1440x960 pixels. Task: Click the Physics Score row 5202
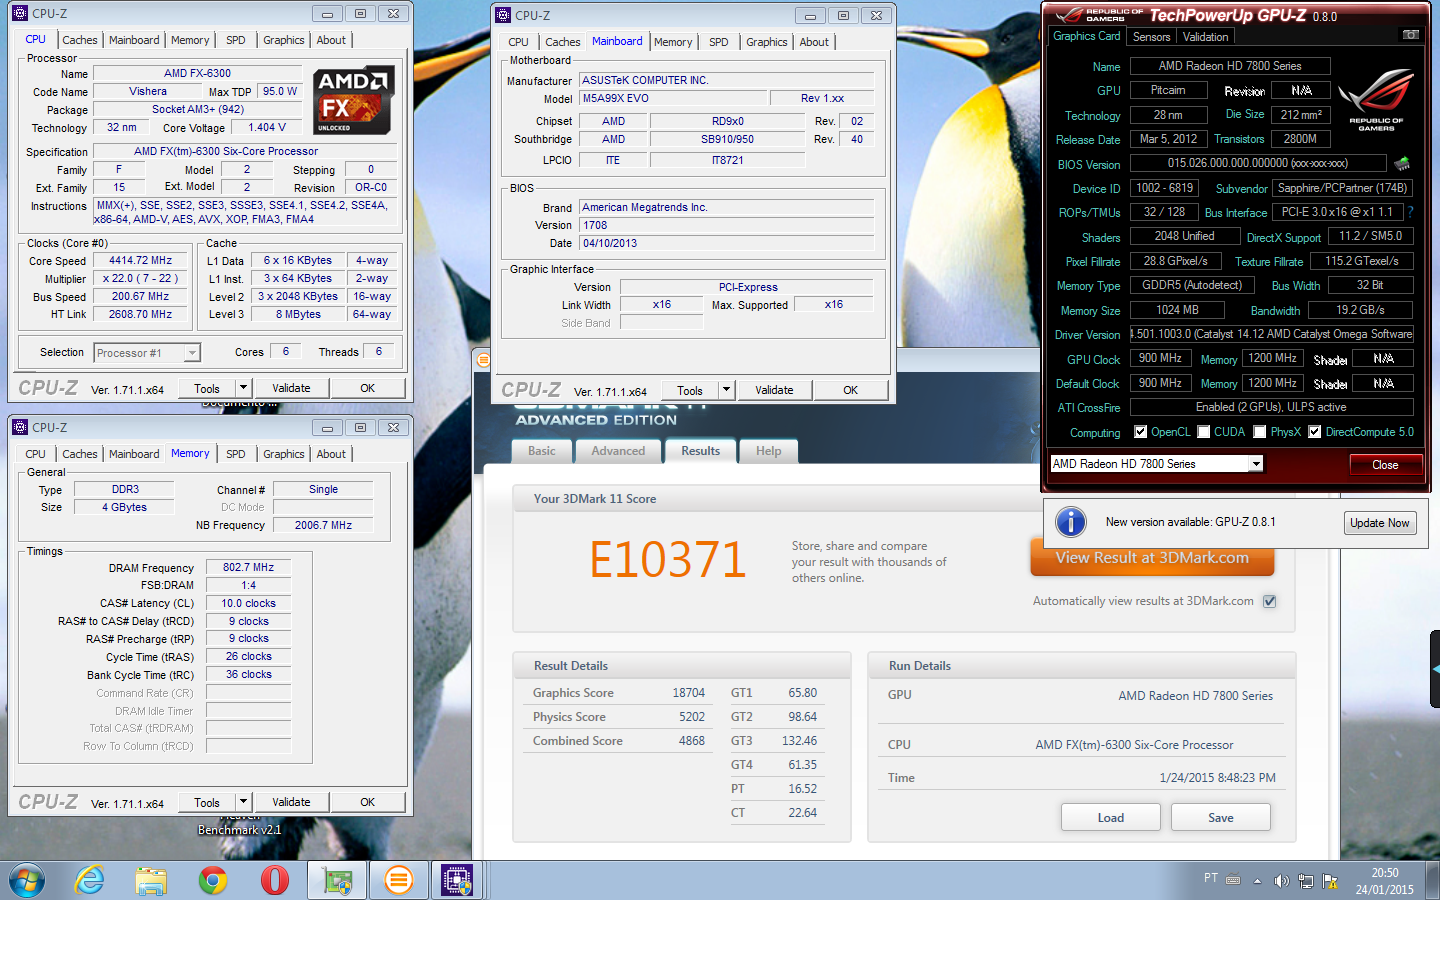(x=618, y=717)
